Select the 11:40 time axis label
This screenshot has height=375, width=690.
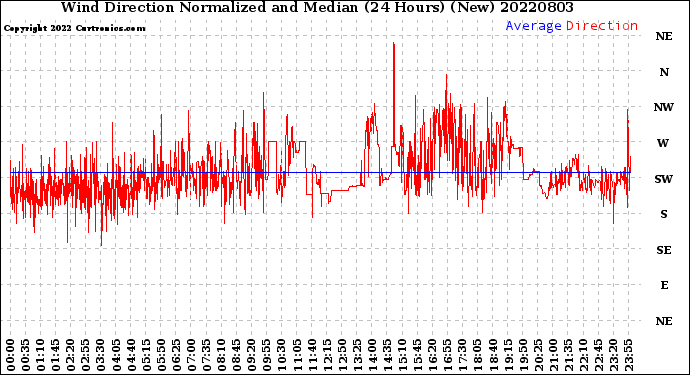click(x=312, y=355)
